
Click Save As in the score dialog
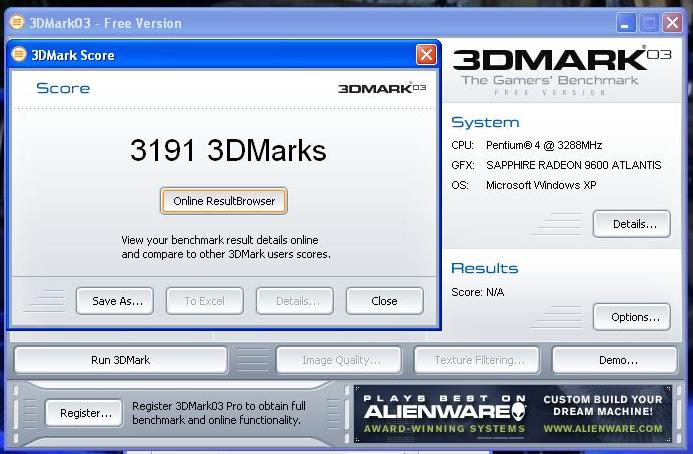(115, 301)
